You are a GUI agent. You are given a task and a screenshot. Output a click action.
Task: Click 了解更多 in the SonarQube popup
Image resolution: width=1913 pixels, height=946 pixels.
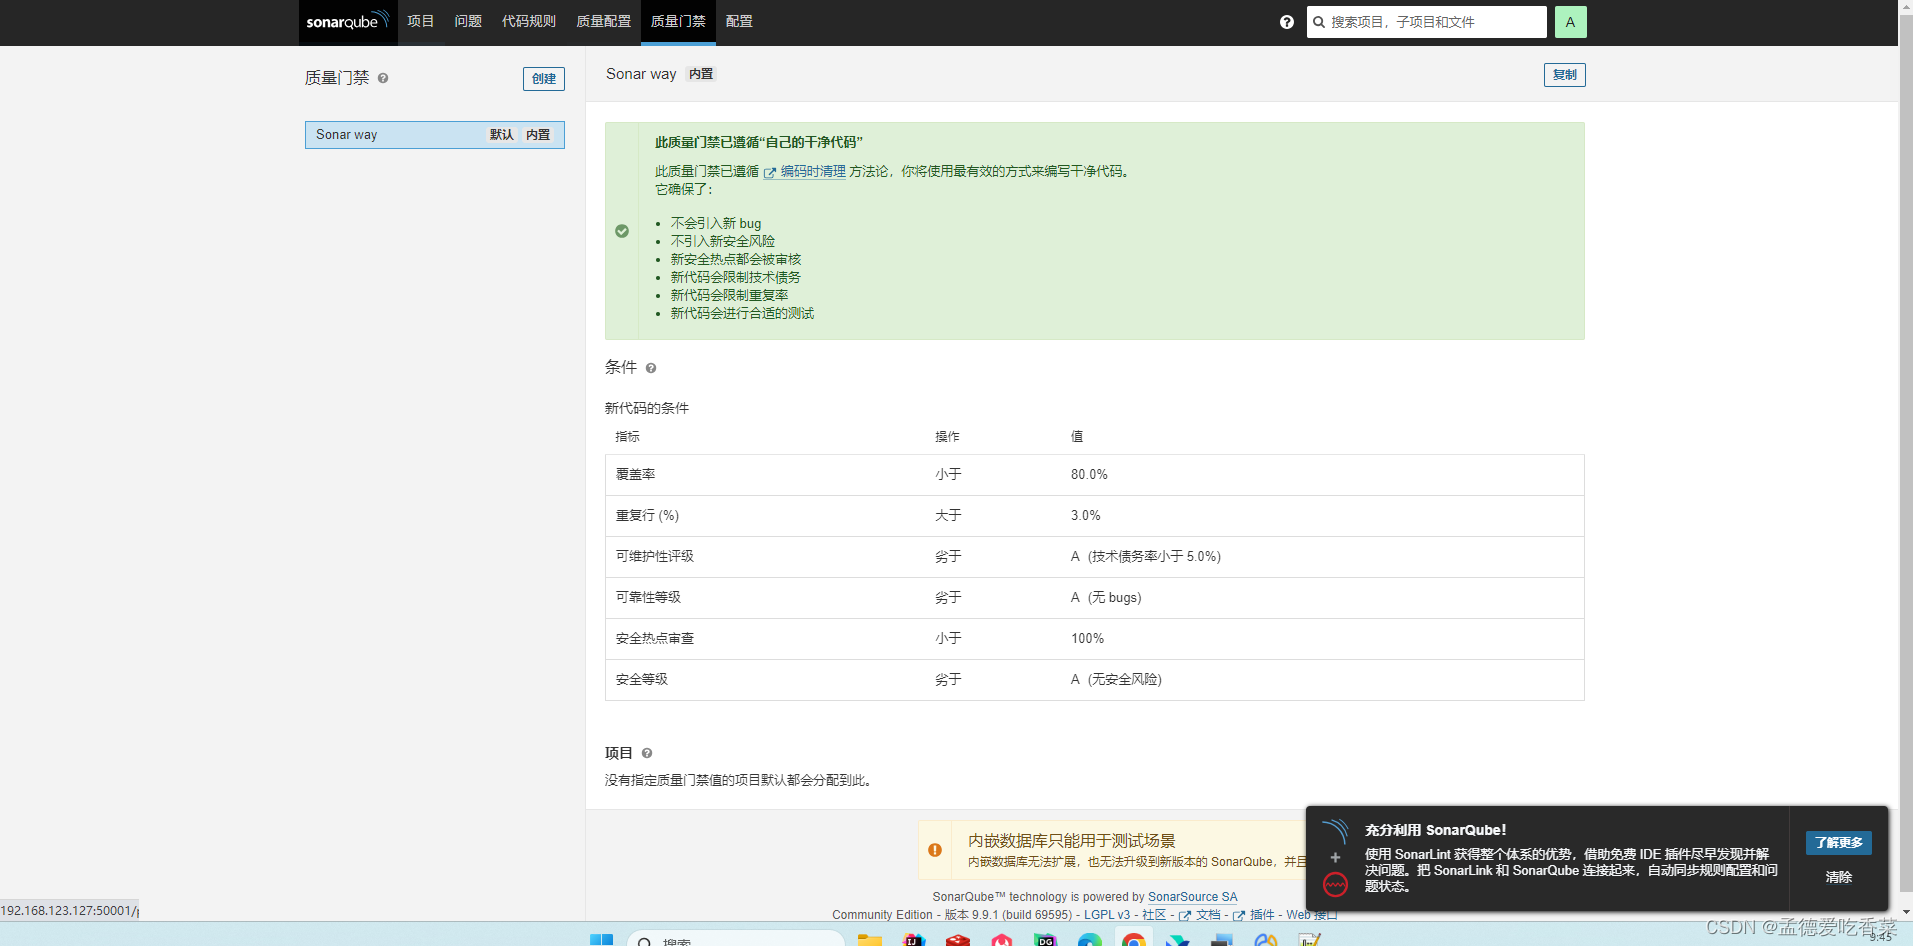(x=1839, y=843)
